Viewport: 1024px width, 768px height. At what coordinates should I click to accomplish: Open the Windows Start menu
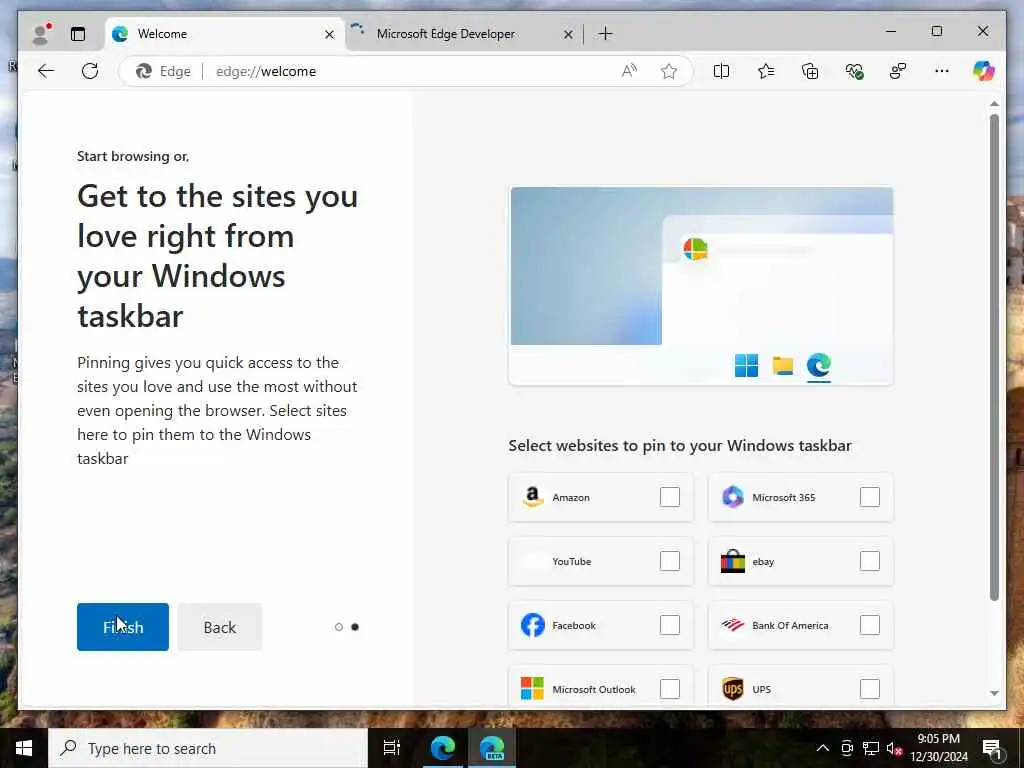tap(24, 748)
